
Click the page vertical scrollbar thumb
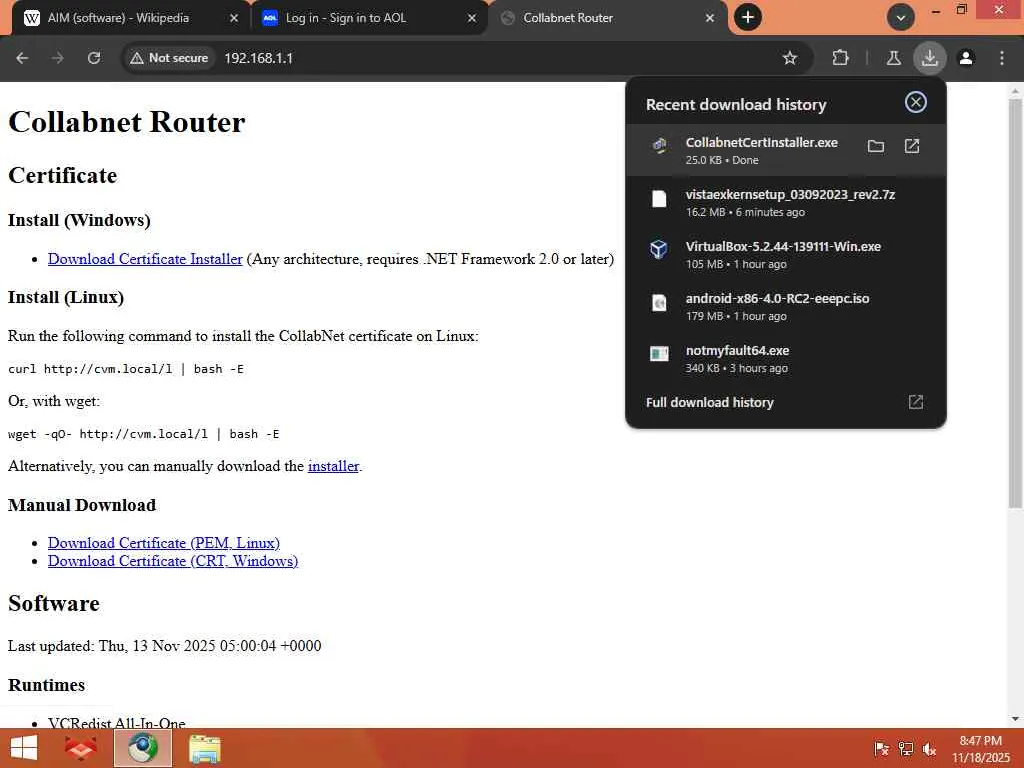pos(1016,303)
